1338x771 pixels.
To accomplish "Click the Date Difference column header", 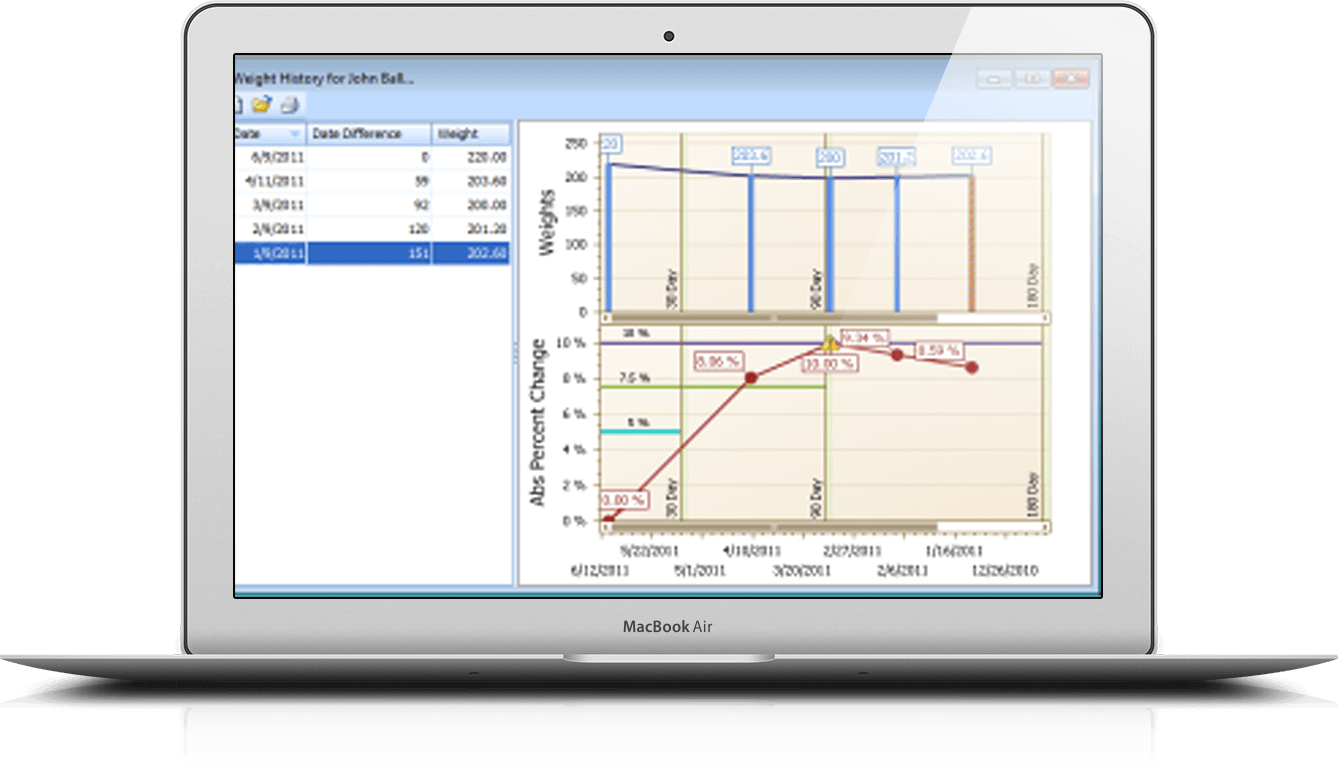I will coord(369,134).
